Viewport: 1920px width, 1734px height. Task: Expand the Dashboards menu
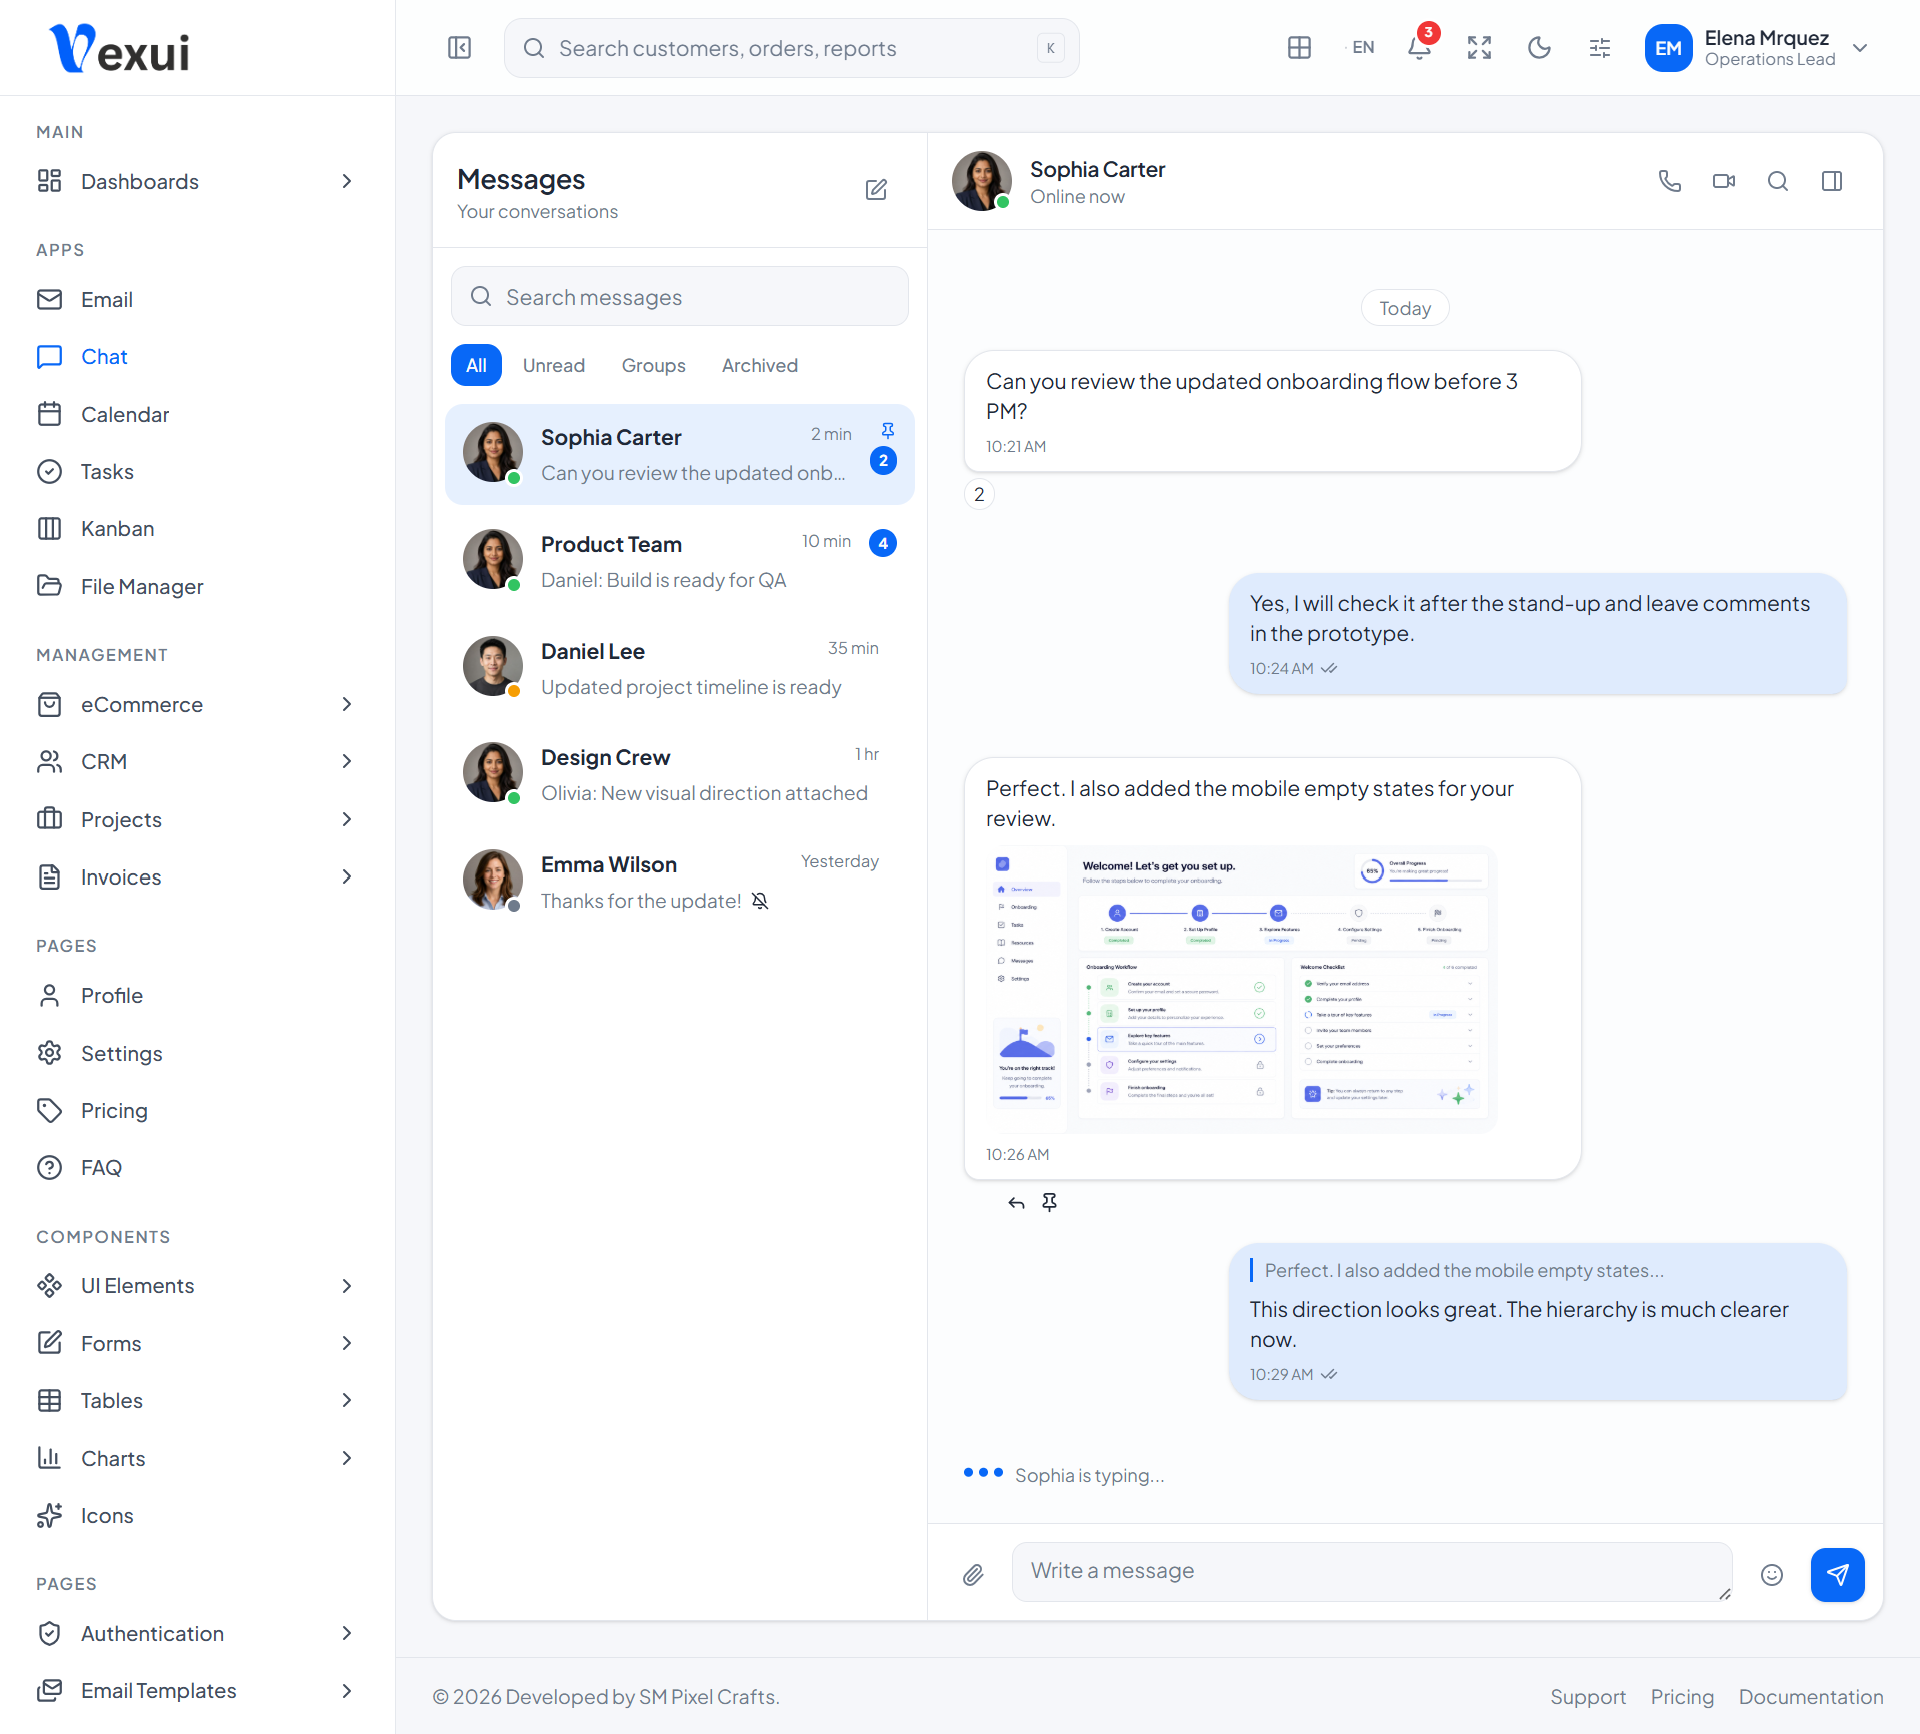pyautogui.click(x=197, y=181)
